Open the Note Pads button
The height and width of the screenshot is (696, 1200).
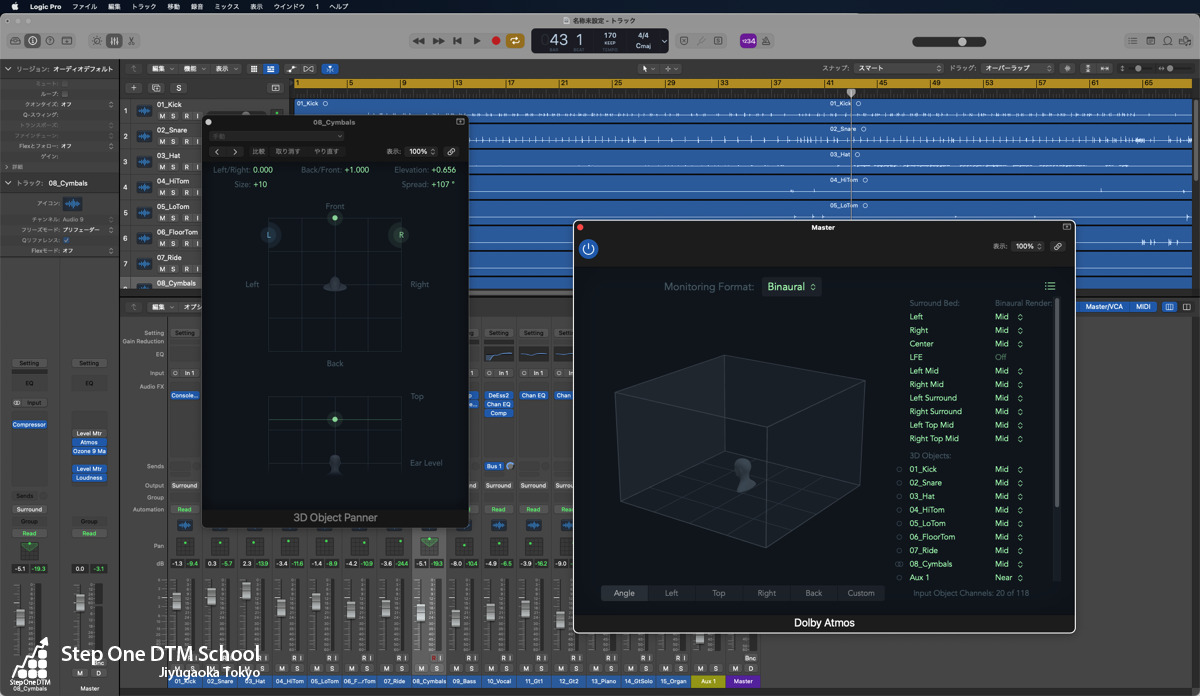(1150, 41)
